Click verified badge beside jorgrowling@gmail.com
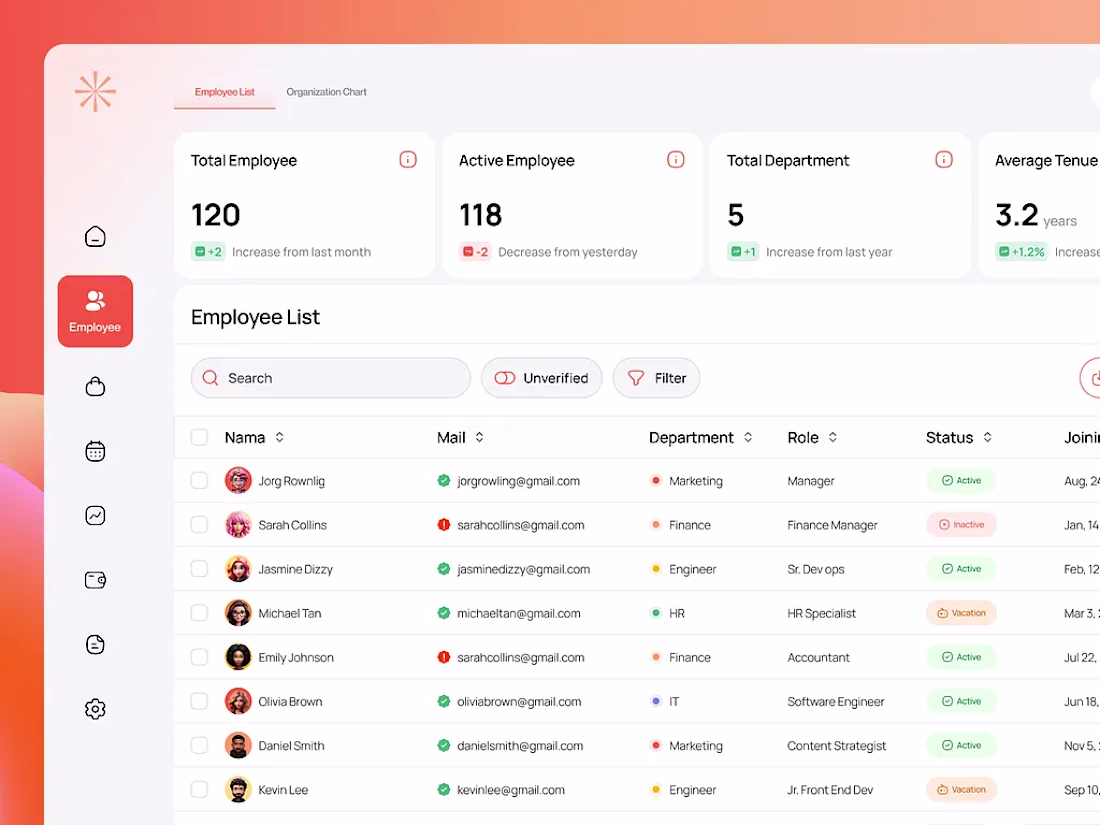 click(443, 481)
